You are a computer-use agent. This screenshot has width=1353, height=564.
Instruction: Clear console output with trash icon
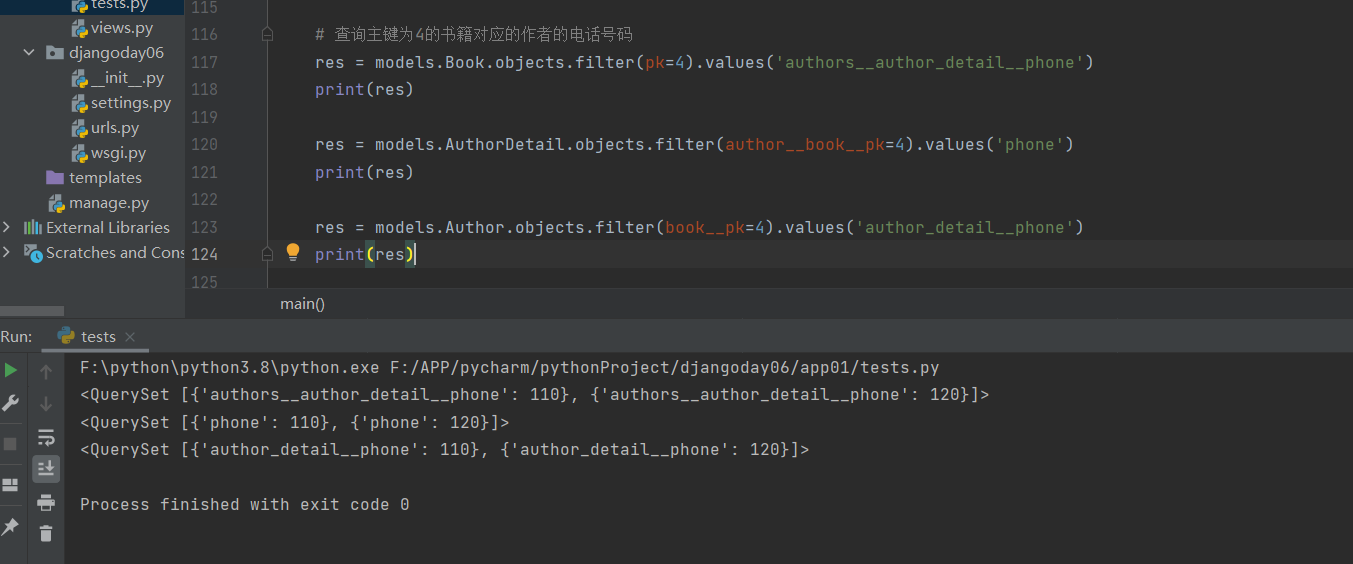point(46,533)
